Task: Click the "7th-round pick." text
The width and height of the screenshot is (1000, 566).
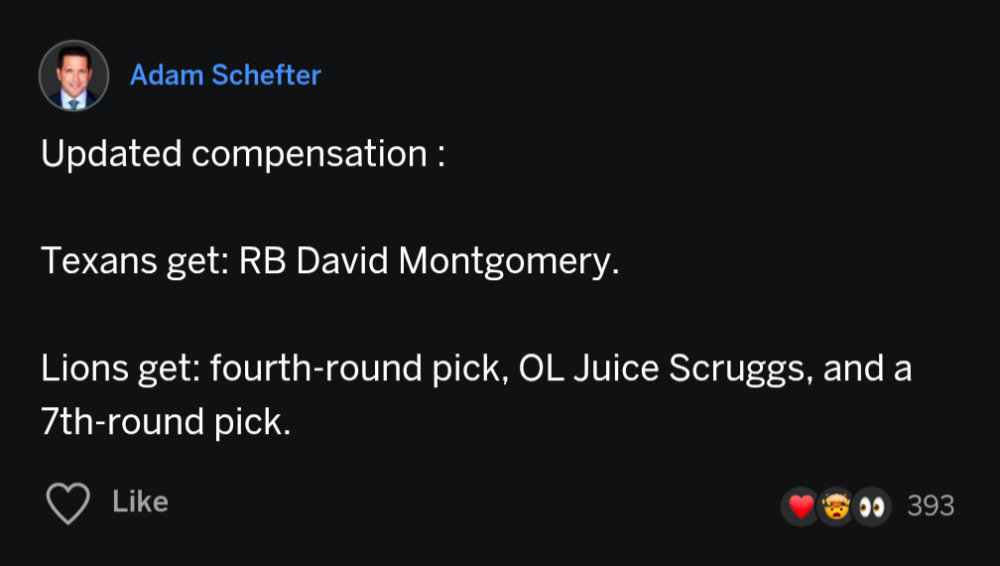Action: (x=166, y=423)
